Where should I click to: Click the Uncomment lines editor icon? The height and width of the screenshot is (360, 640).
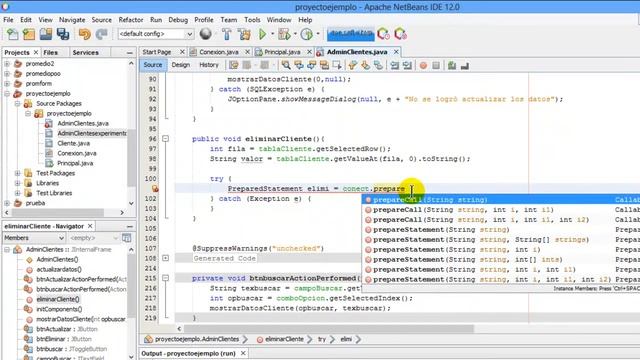tap(464, 65)
